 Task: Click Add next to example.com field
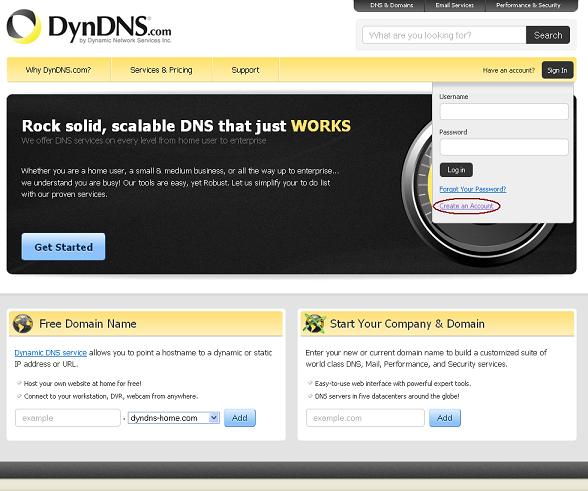(x=445, y=418)
